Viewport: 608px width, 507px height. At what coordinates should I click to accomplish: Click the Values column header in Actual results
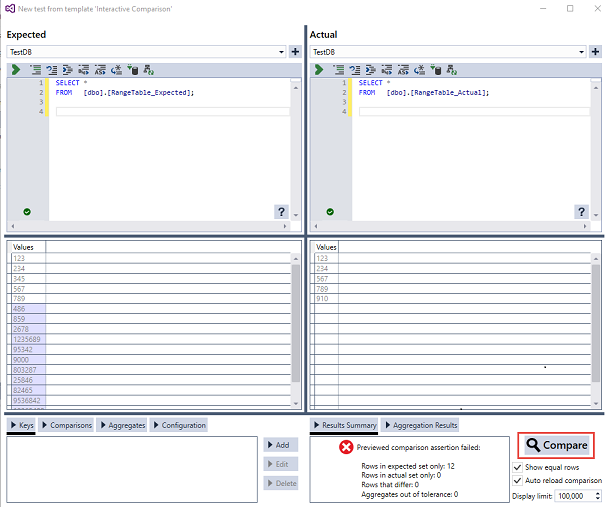tap(326, 247)
